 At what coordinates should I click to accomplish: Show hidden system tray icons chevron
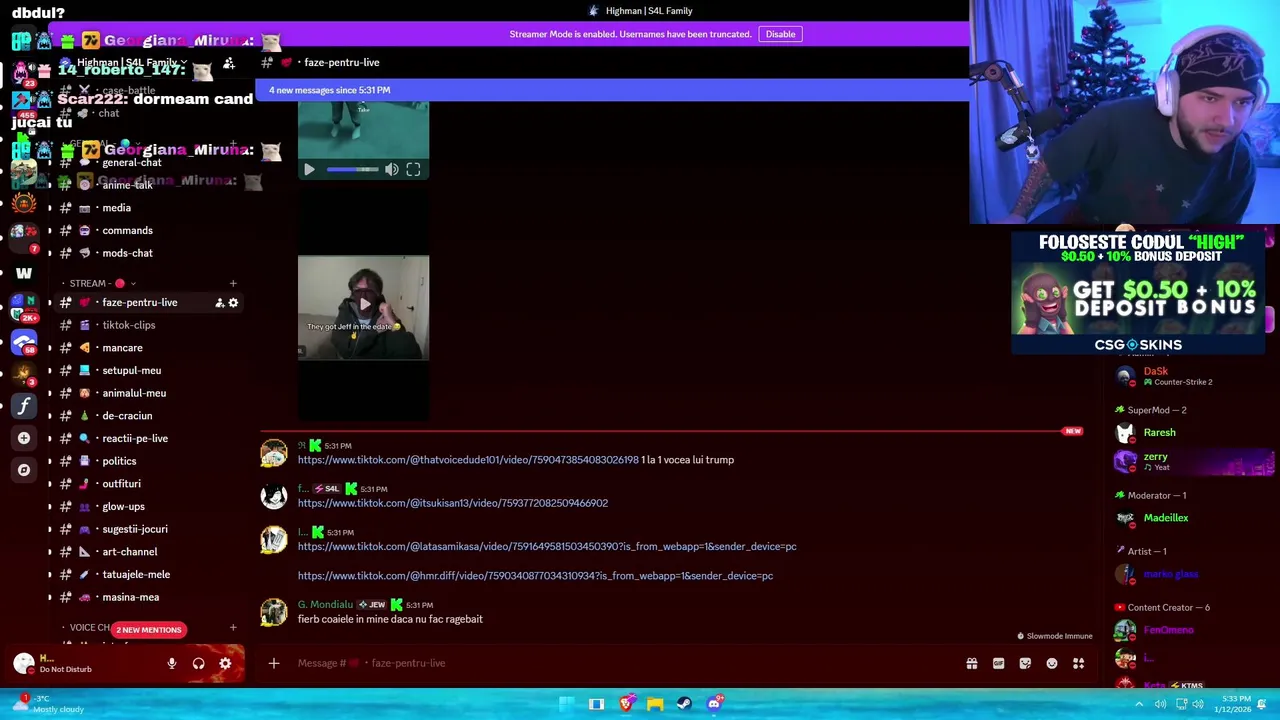point(1138,704)
